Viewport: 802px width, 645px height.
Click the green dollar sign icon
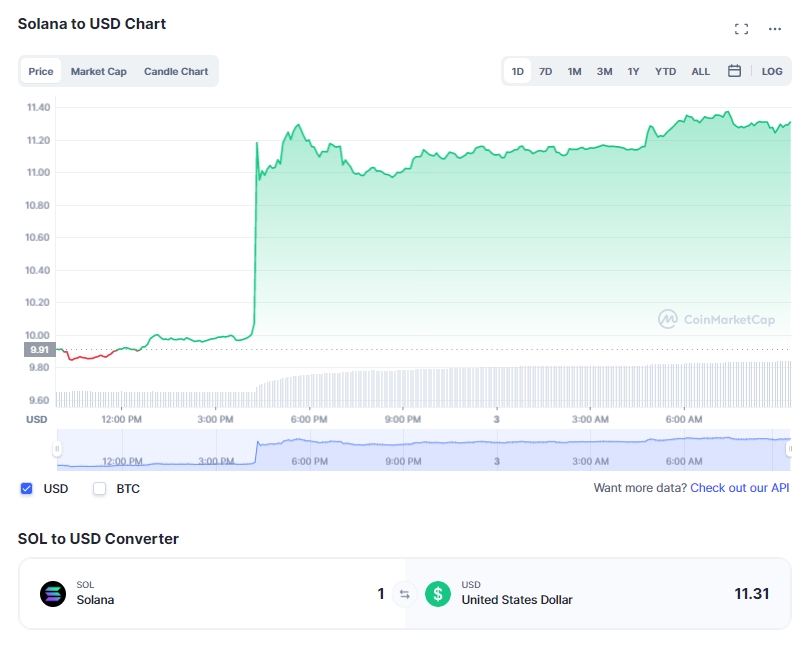pyautogui.click(x=438, y=594)
